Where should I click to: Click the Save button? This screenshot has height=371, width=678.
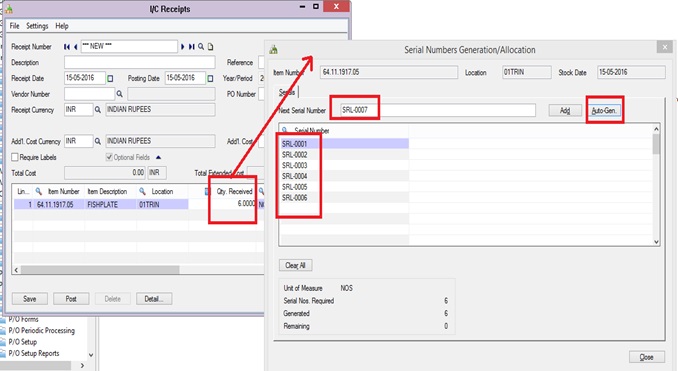[29, 299]
